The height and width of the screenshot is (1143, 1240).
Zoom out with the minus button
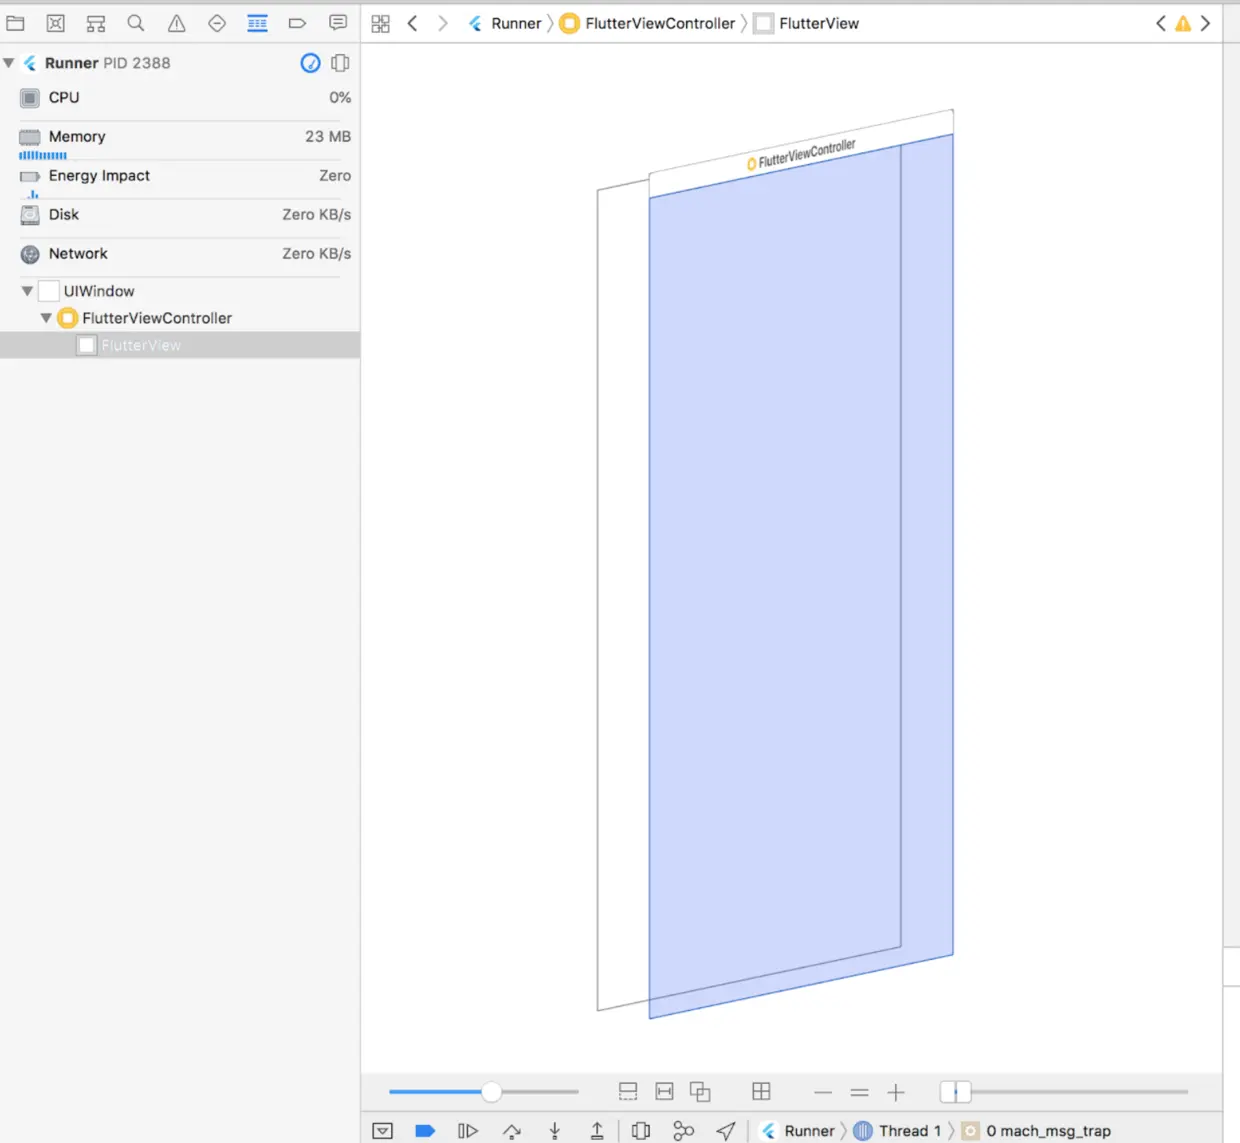click(x=823, y=1092)
